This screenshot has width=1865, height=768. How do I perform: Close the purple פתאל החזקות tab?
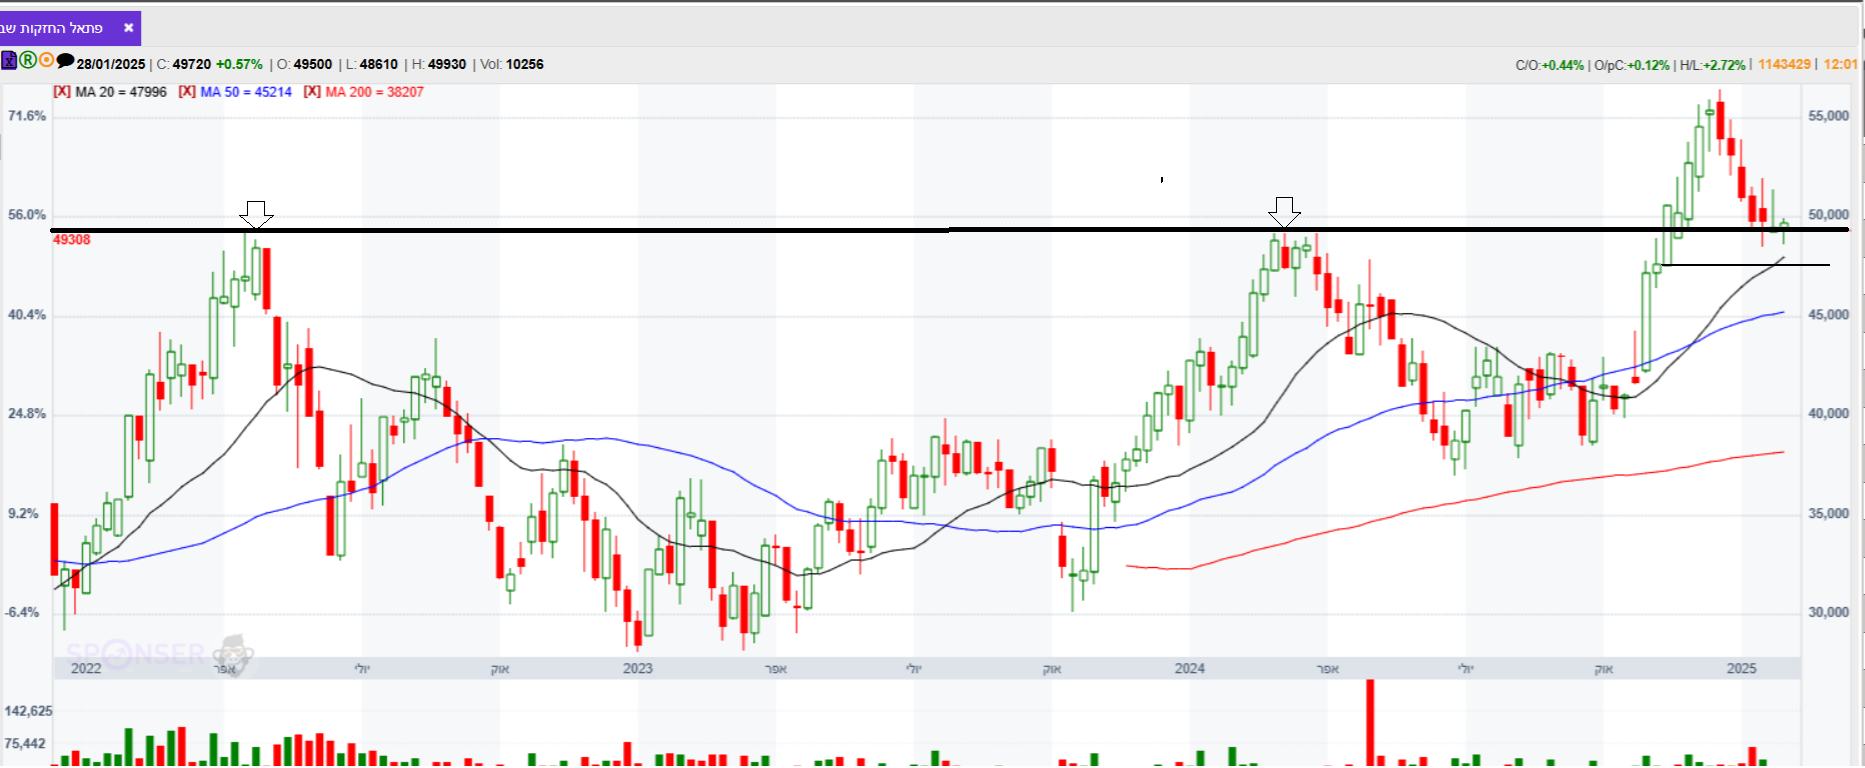coord(128,28)
